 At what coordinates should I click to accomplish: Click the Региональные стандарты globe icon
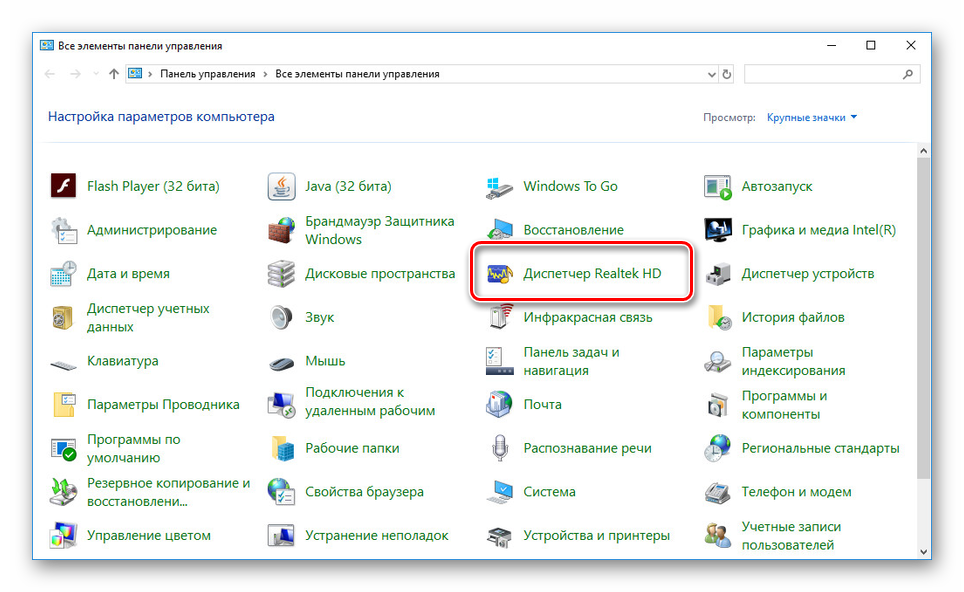pyautogui.click(x=717, y=449)
